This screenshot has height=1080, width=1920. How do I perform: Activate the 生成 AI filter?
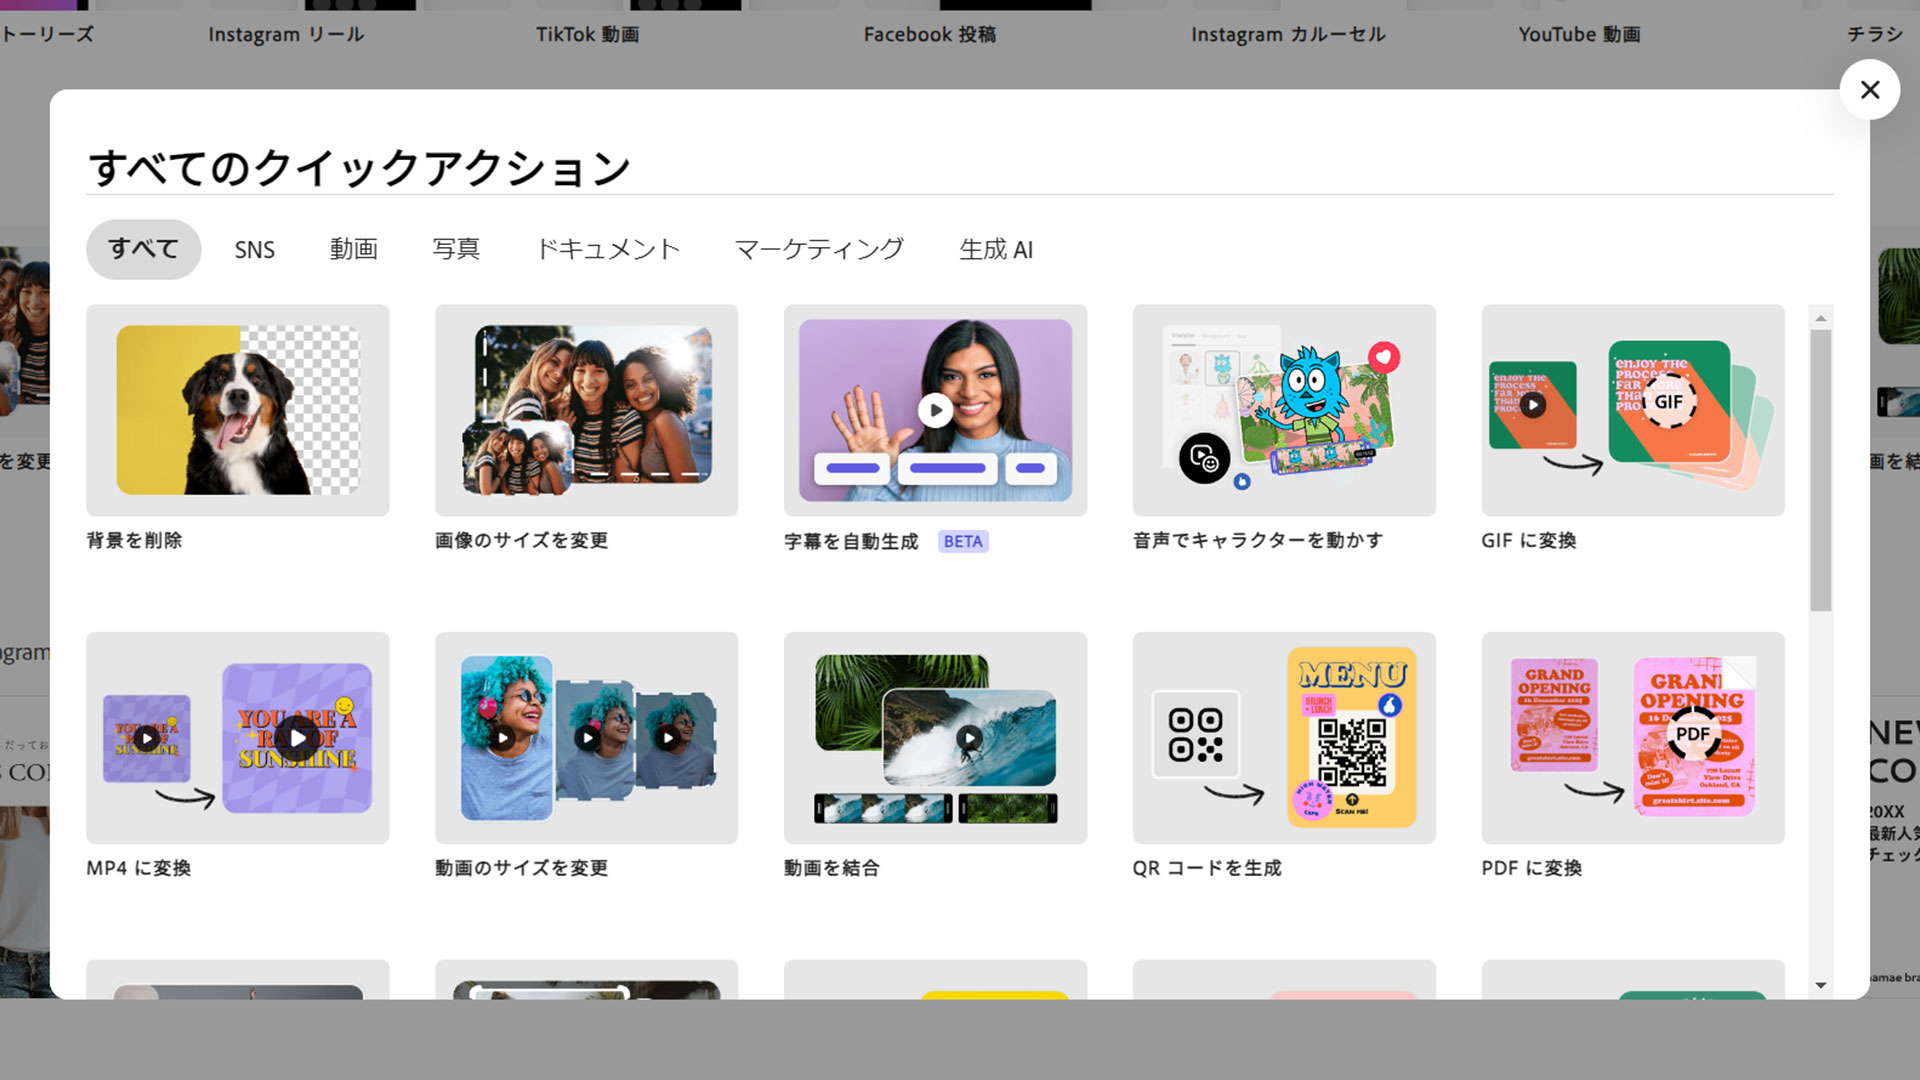(995, 249)
